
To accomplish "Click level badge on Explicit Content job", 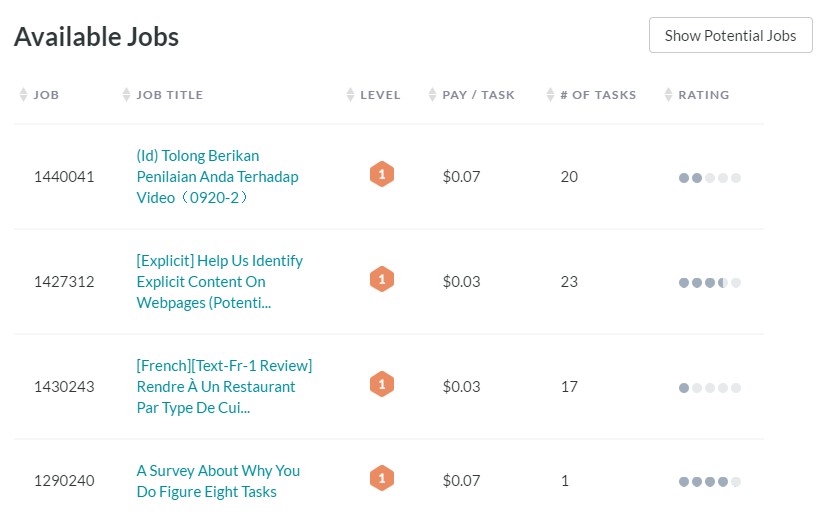I will (x=382, y=279).
